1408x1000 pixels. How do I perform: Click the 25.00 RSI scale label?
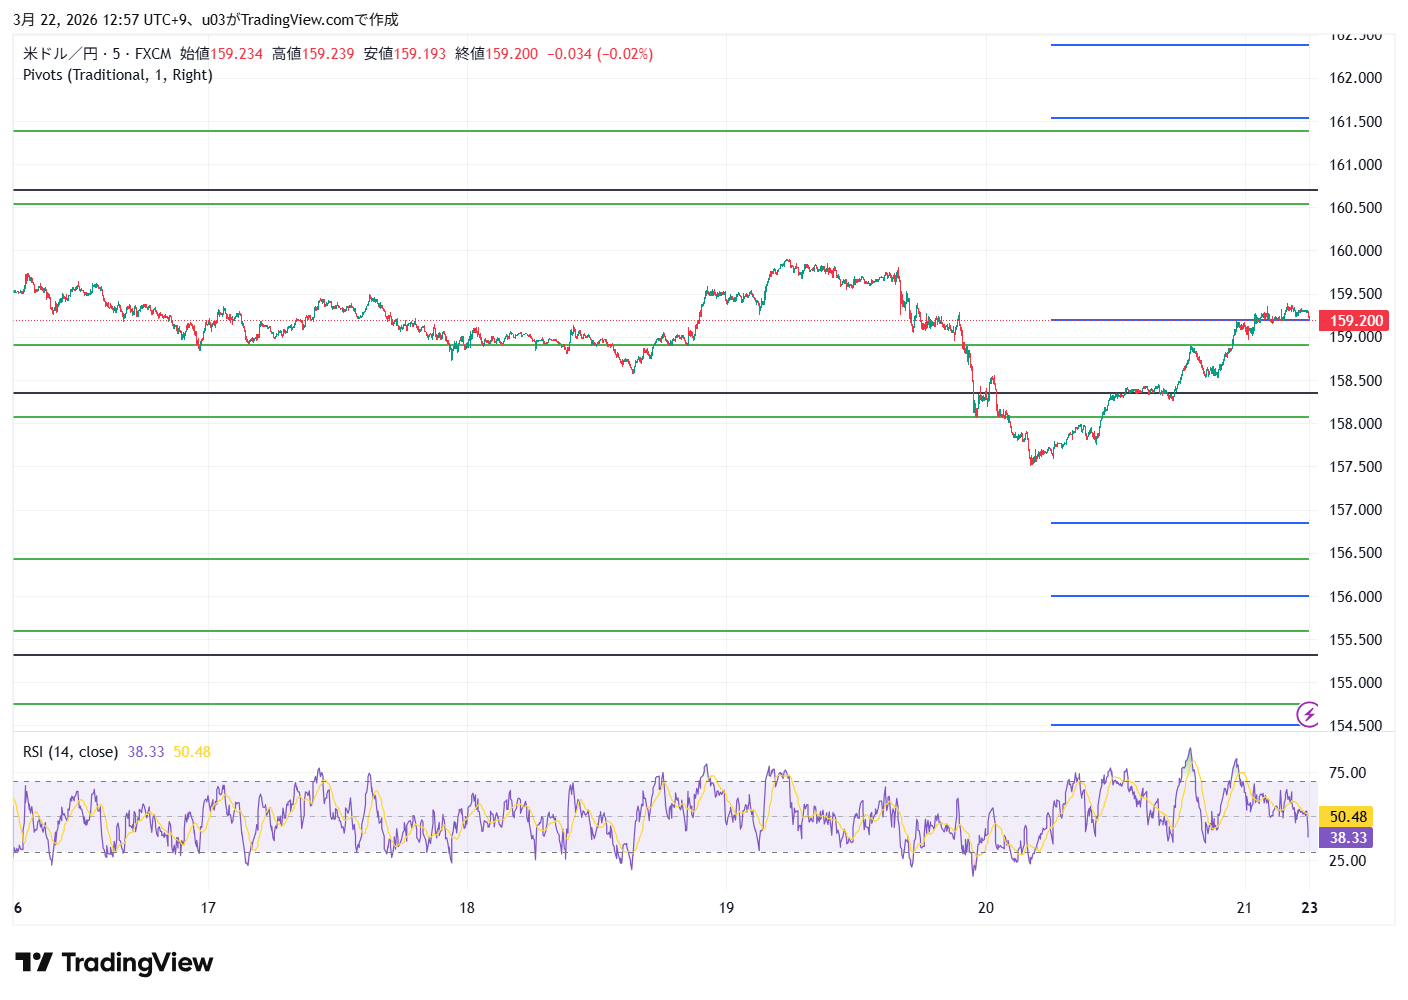pos(1347,861)
